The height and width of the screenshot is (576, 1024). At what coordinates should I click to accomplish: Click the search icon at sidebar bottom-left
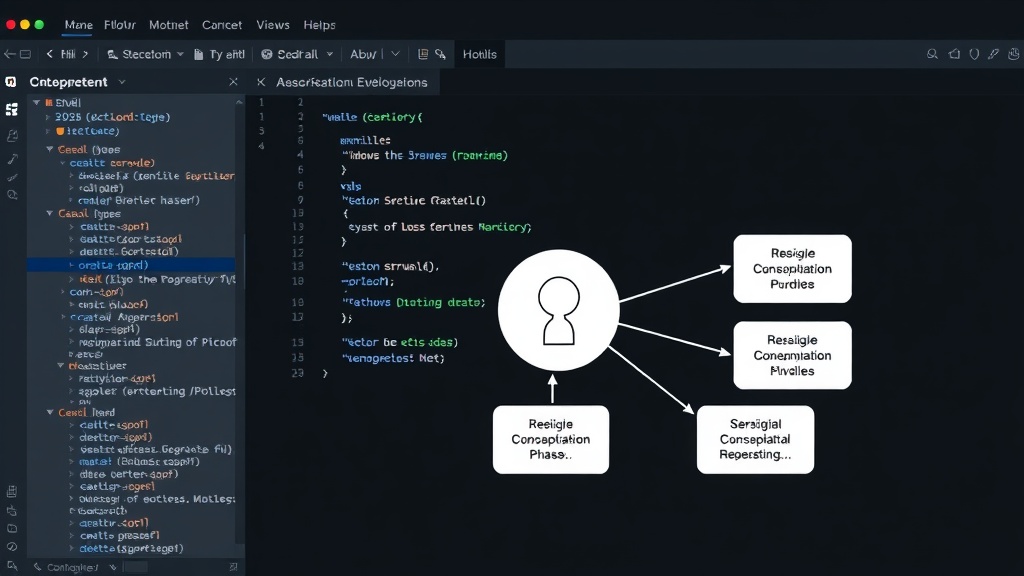(x=12, y=566)
